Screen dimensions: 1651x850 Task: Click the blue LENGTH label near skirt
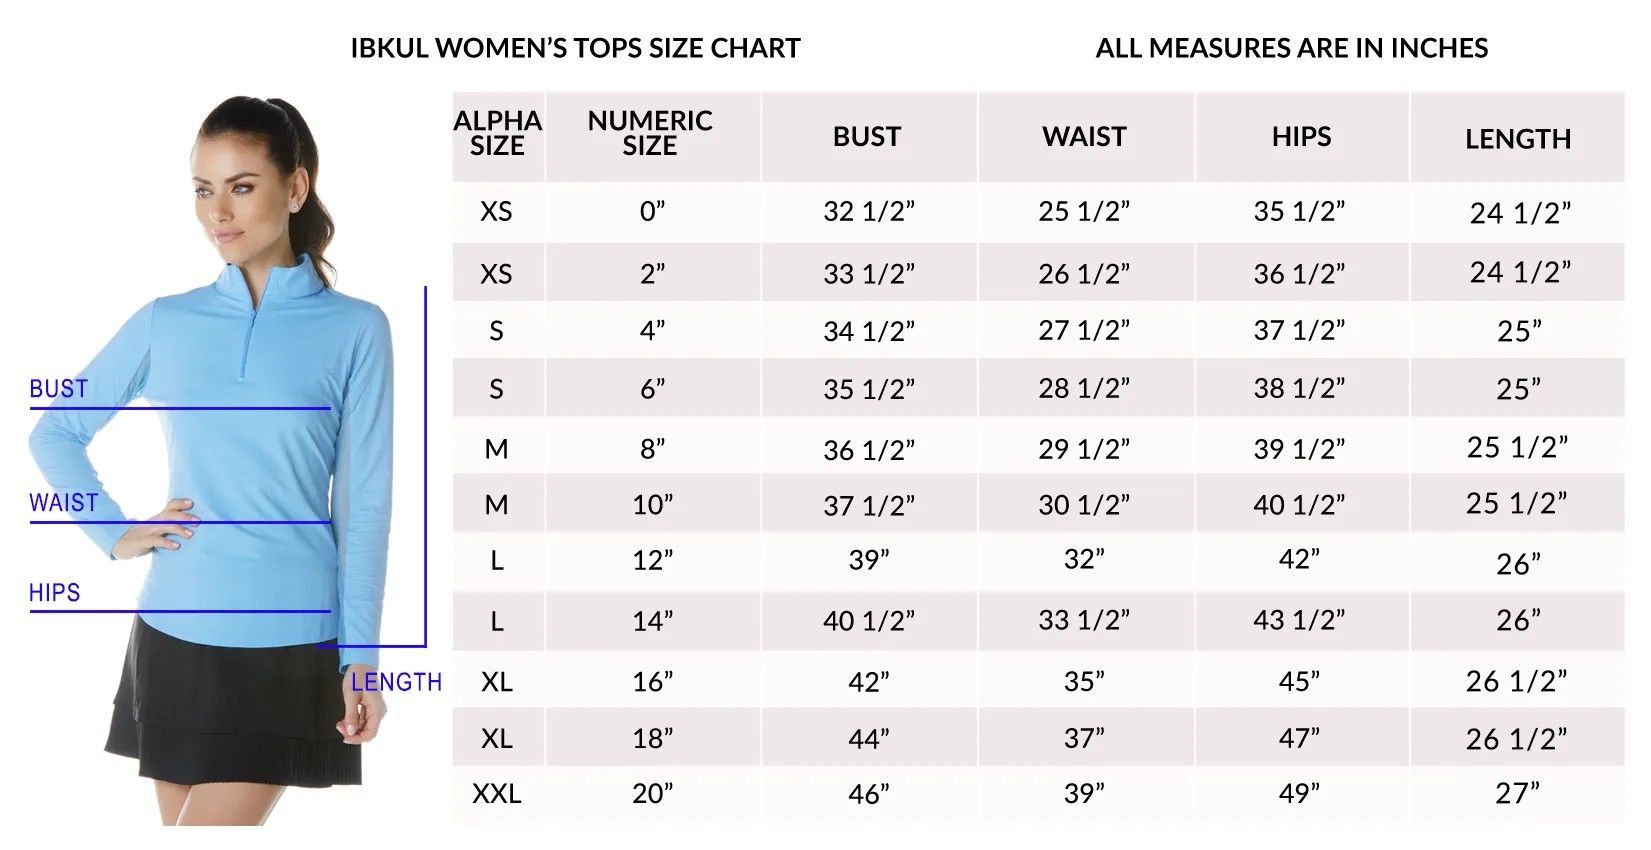pos(397,682)
